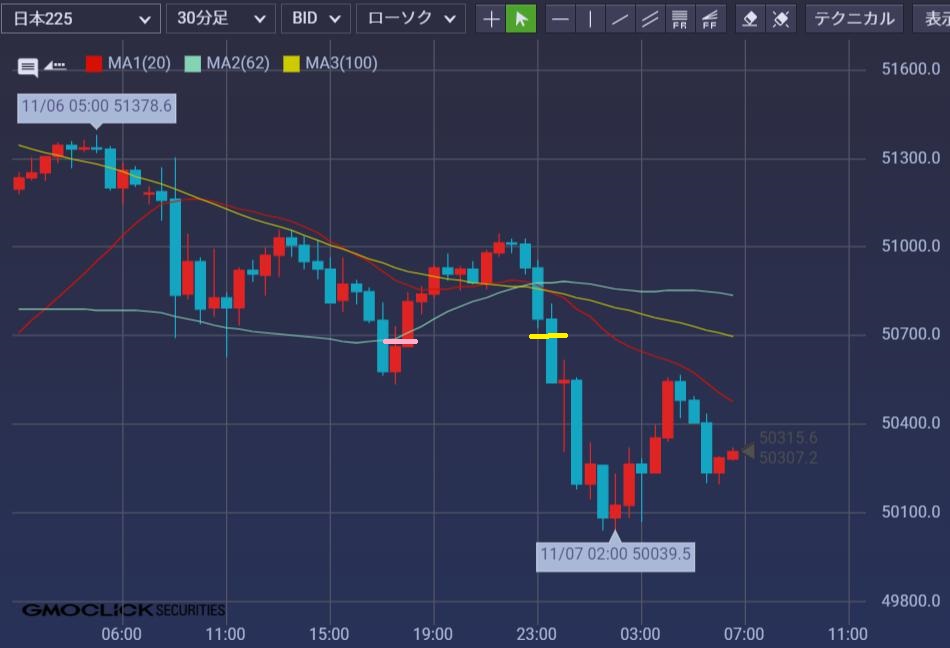Screen dimensions: 950x648
Task: Select the Fibonacci fan FF tool
Action: (x=710, y=19)
